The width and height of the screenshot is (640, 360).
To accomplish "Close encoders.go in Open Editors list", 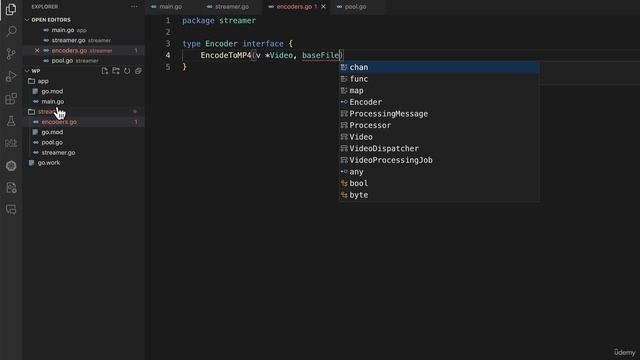I will pos(37,51).
